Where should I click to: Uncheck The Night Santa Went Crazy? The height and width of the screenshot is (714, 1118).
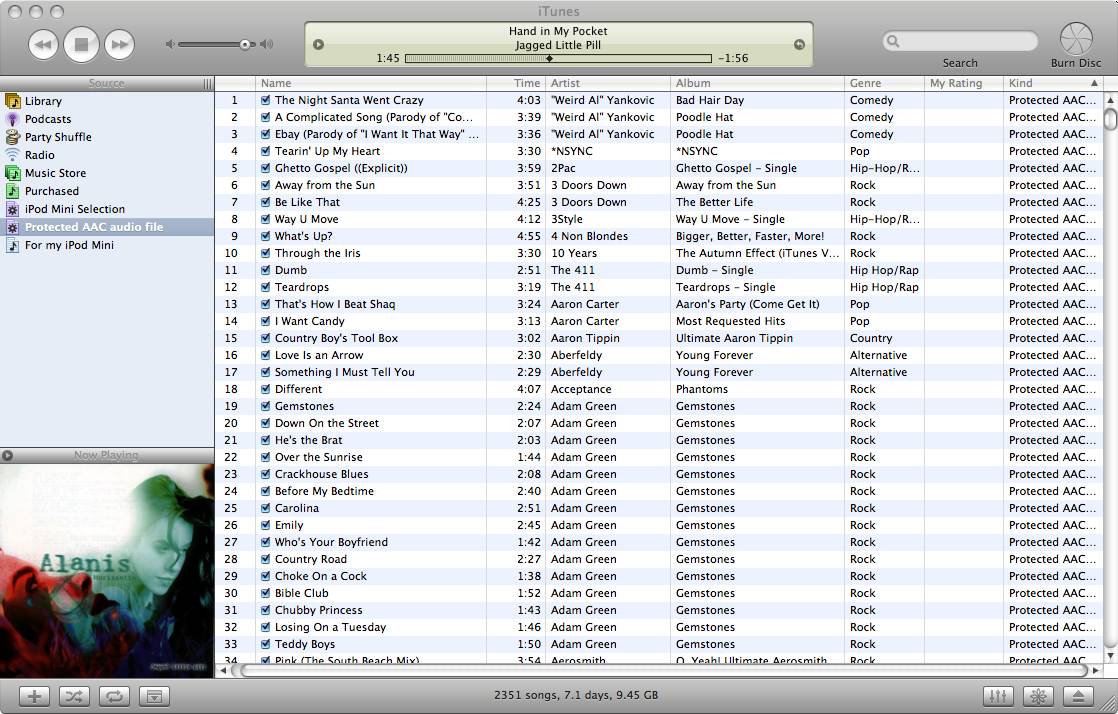coord(265,101)
